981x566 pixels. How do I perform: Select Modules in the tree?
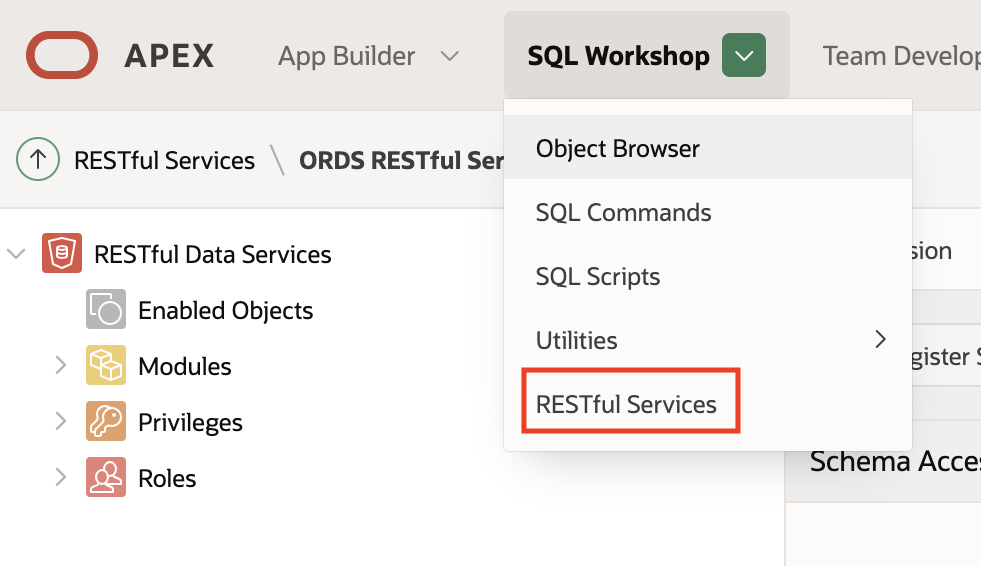click(185, 366)
